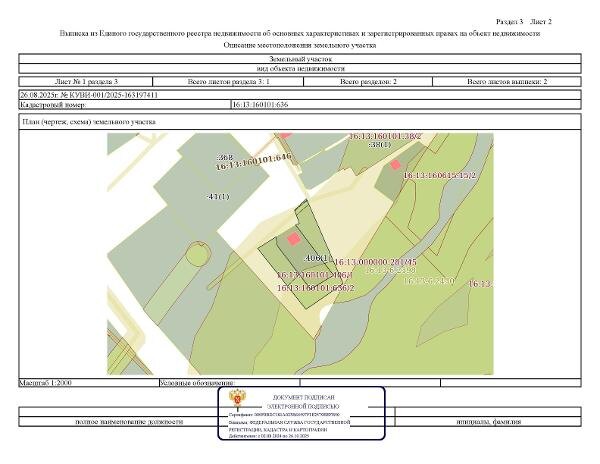Image resolution: width=600 pixels, height=464 pixels.
Task: Click the map label ':38(1)'
Action: pyautogui.click(x=380, y=145)
